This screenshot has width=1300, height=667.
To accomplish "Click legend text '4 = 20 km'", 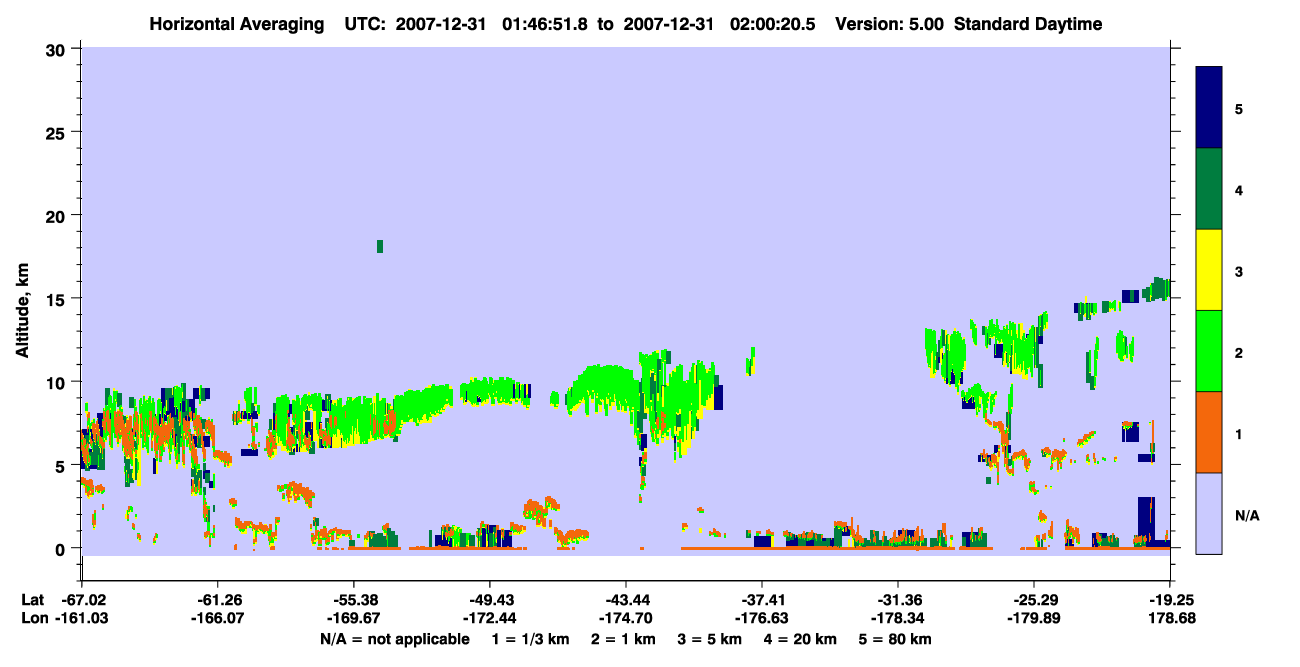I will click(800, 639).
